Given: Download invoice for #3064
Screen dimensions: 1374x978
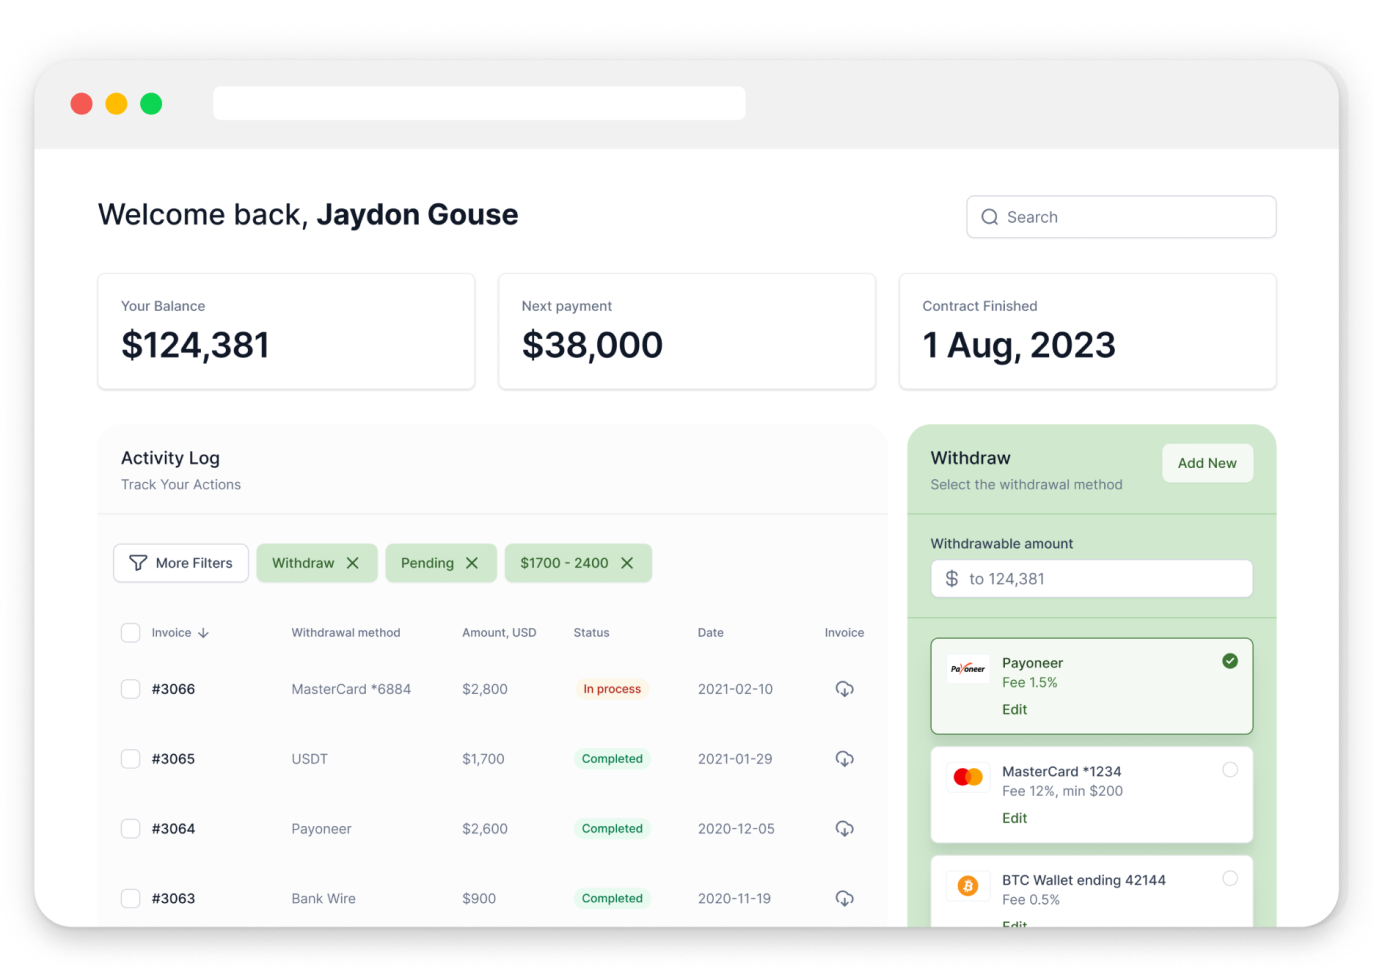Looking at the screenshot, I should (844, 829).
